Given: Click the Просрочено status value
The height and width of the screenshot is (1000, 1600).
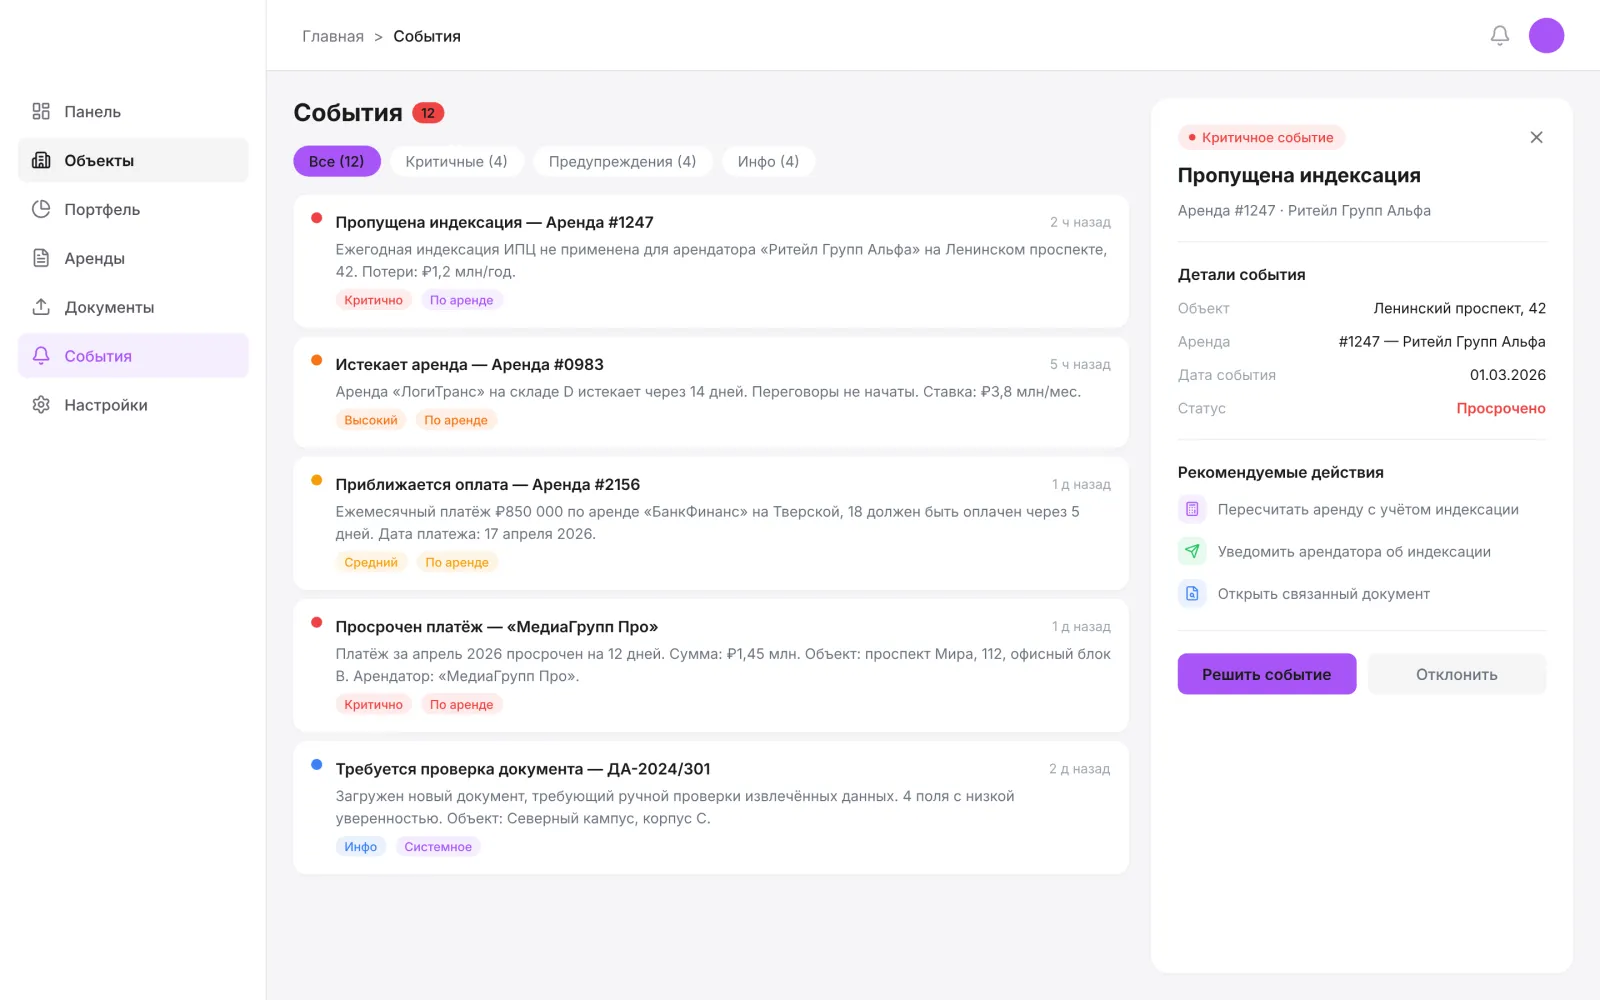Looking at the screenshot, I should pos(1500,408).
